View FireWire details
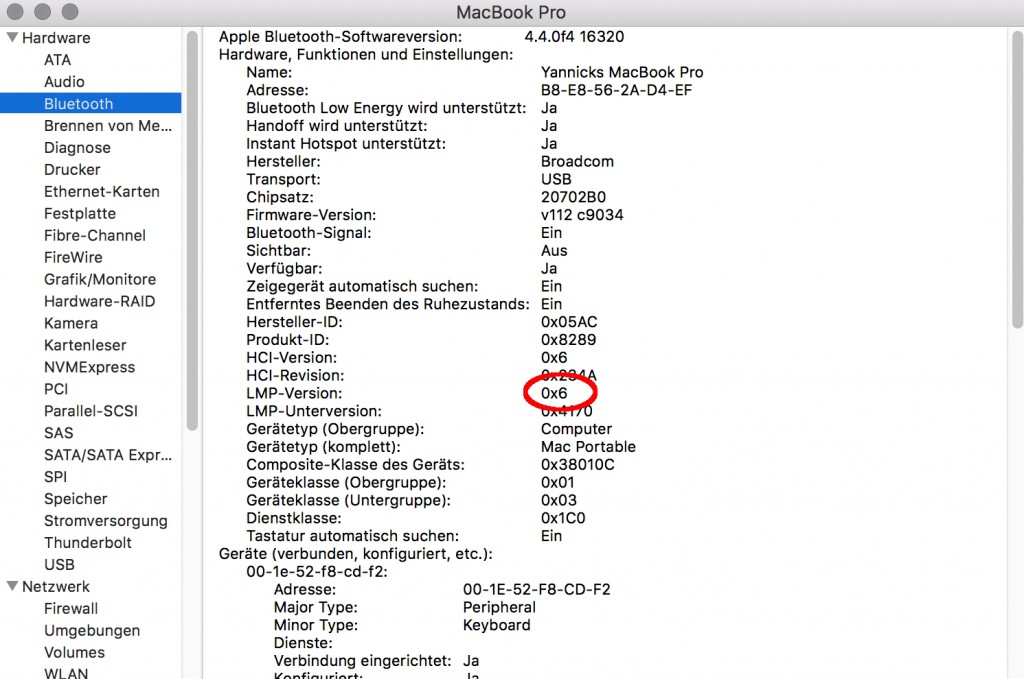Viewport: 1024px width, 679px height. [73, 257]
